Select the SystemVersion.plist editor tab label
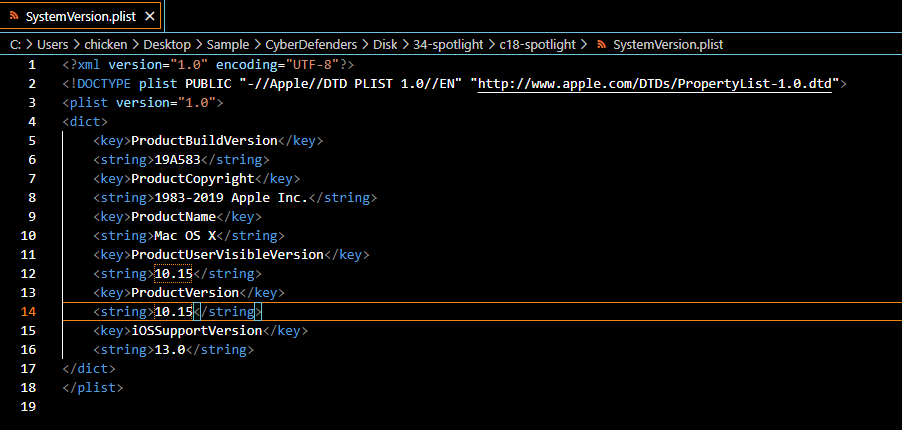This screenshot has width=902, height=430. 80,16
